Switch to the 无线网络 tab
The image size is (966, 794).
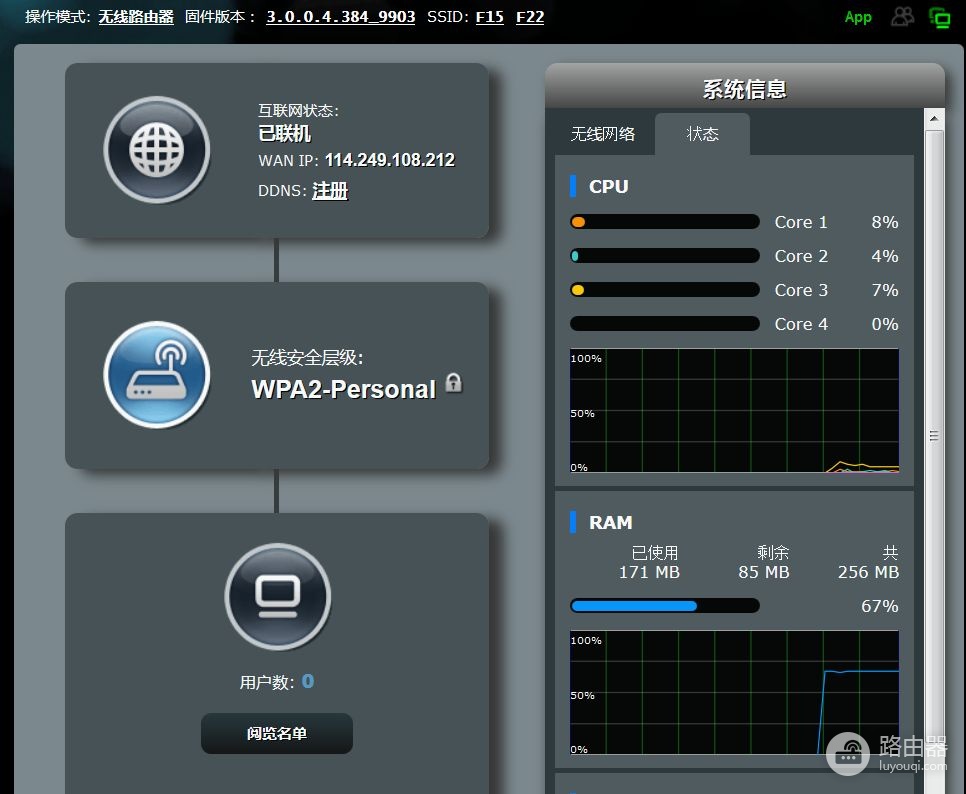click(x=603, y=134)
